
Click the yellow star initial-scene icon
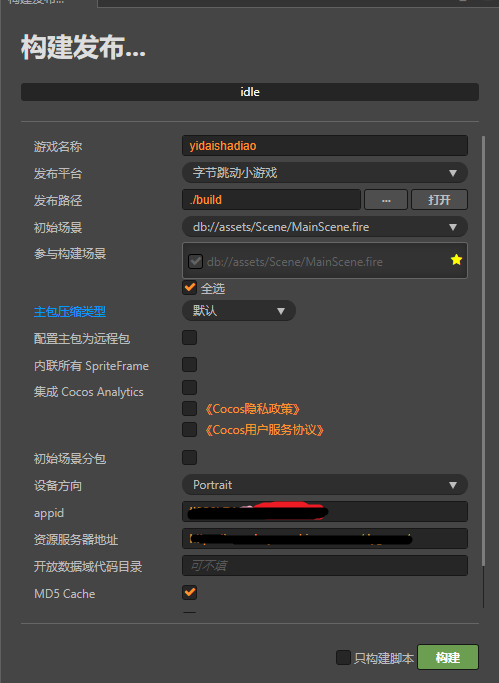click(x=456, y=260)
